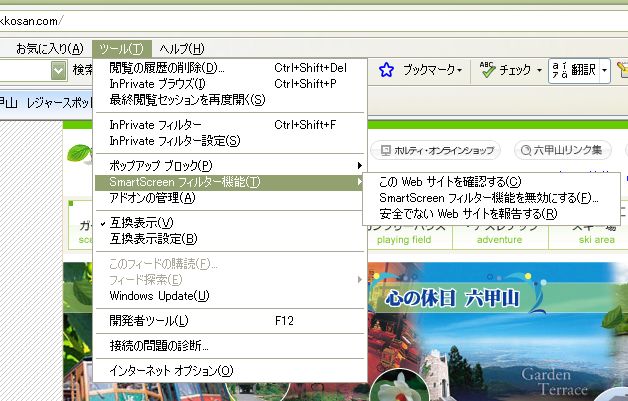The width and height of the screenshot is (628, 401).
Task: Open the お気に入り menu
Action: pos(49,48)
